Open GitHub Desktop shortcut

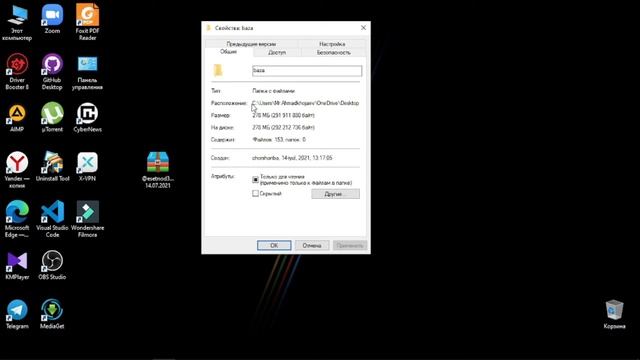point(52,72)
